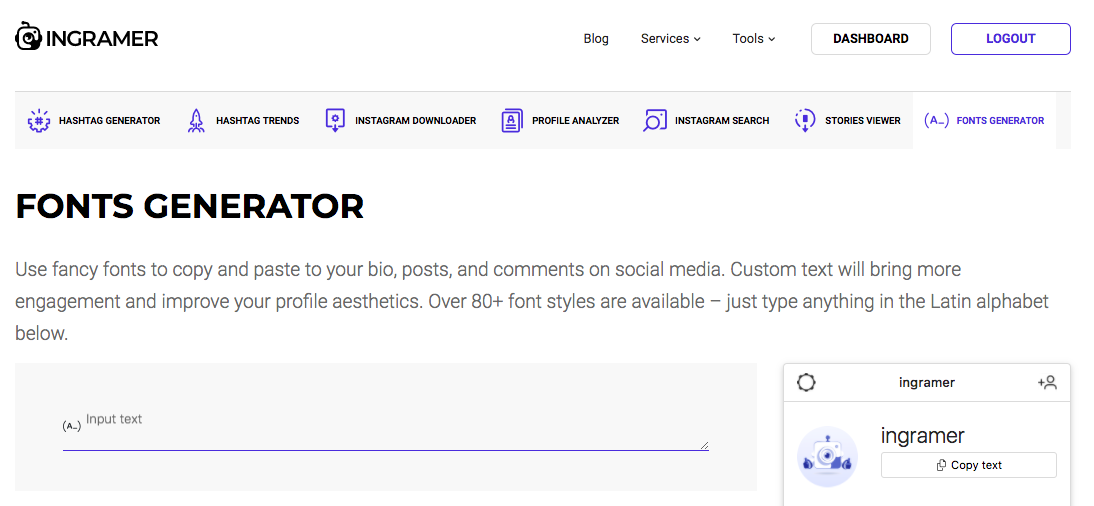This screenshot has height=506, width=1094.
Task: Click the Instagram Search magnifier icon
Action: [x=654, y=120]
